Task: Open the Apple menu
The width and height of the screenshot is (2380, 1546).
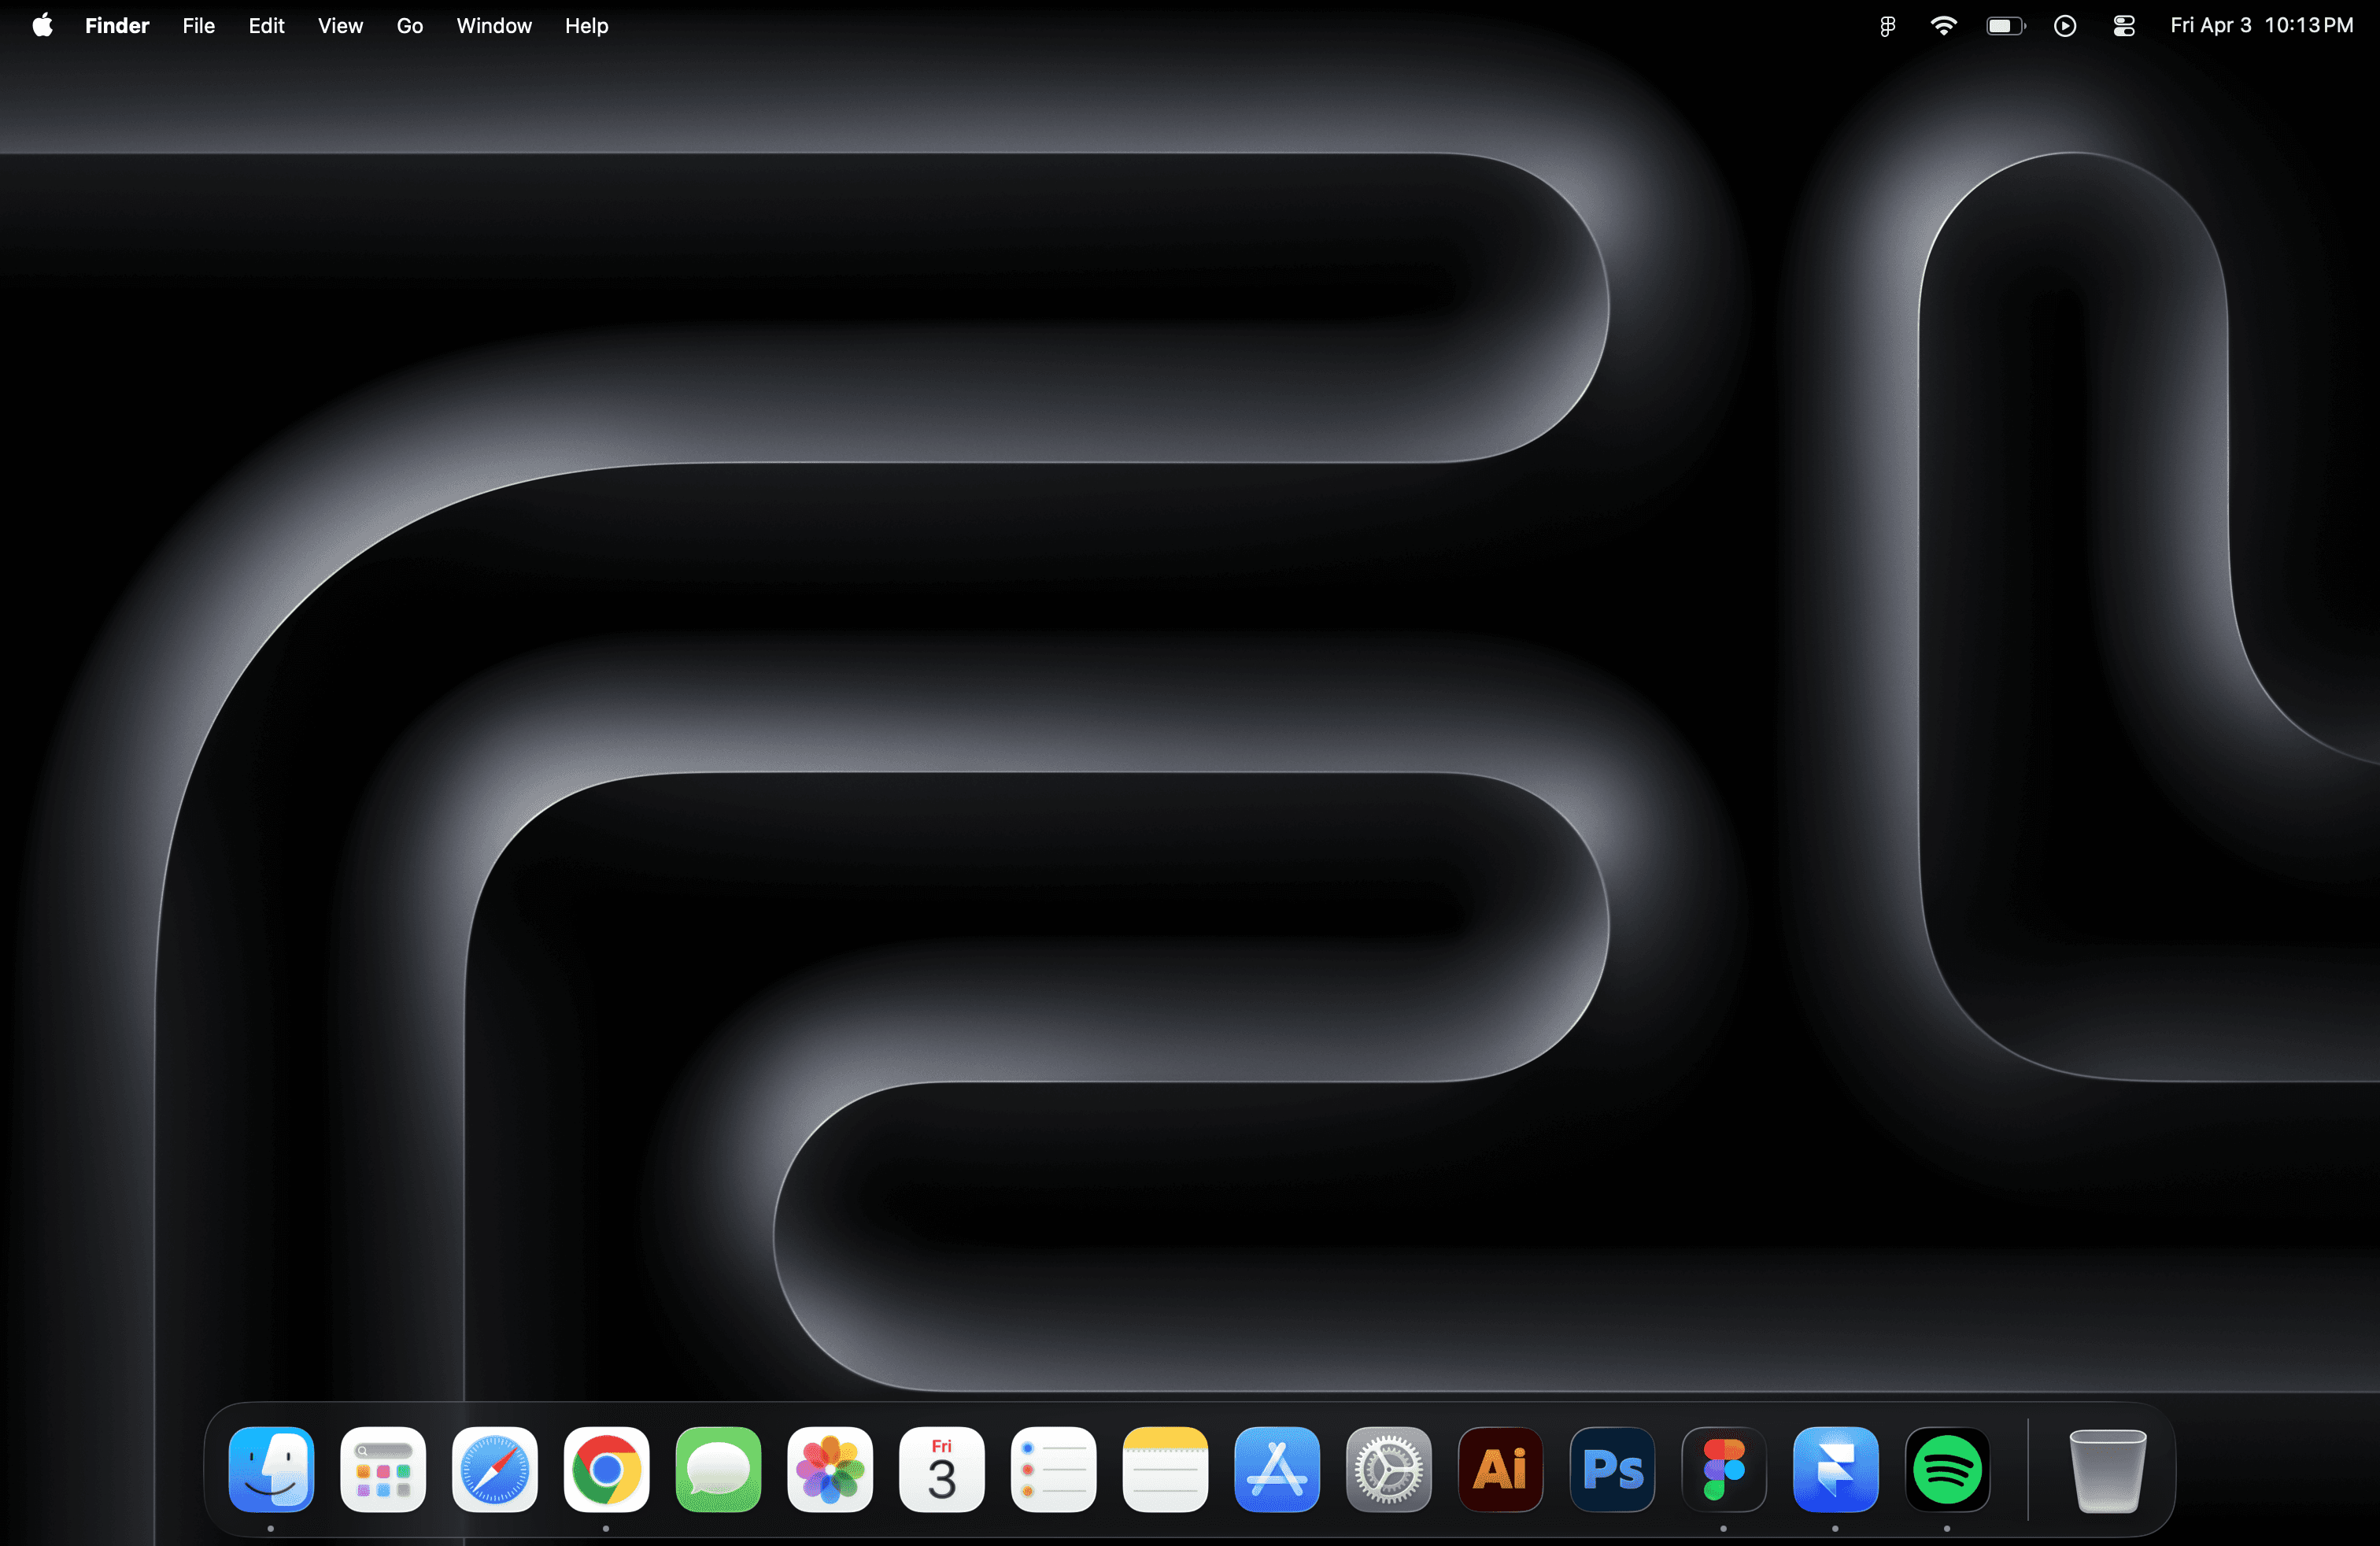Action: click(42, 26)
